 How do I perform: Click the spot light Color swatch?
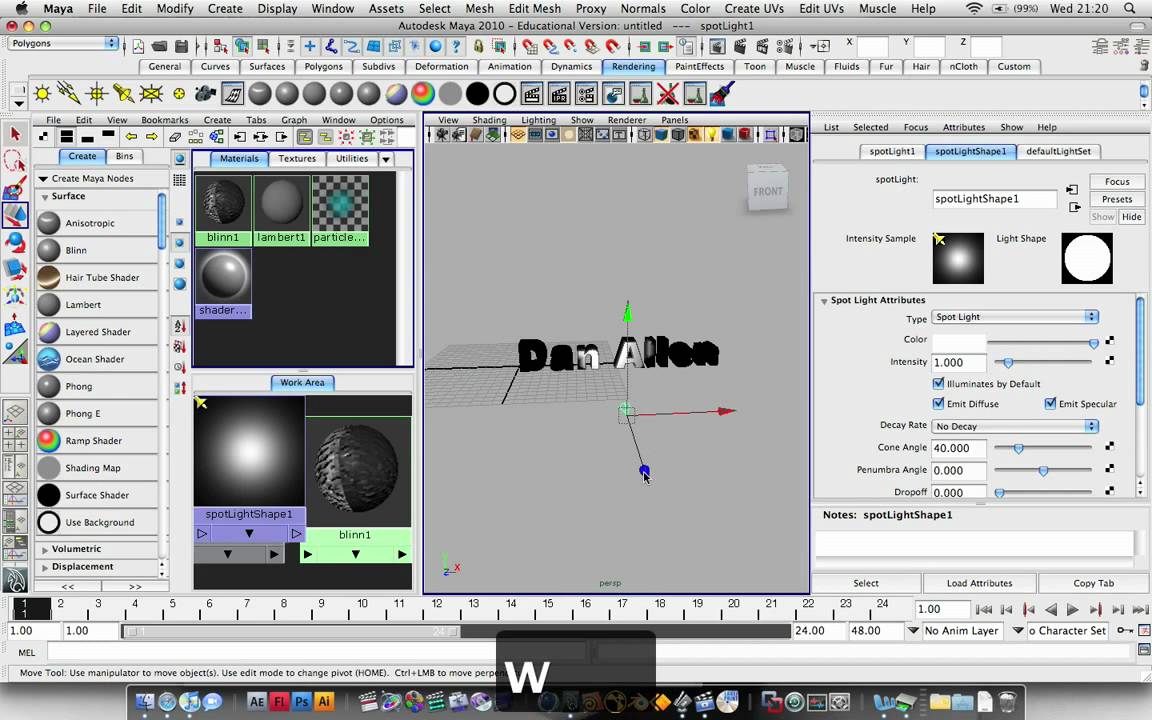click(959, 342)
